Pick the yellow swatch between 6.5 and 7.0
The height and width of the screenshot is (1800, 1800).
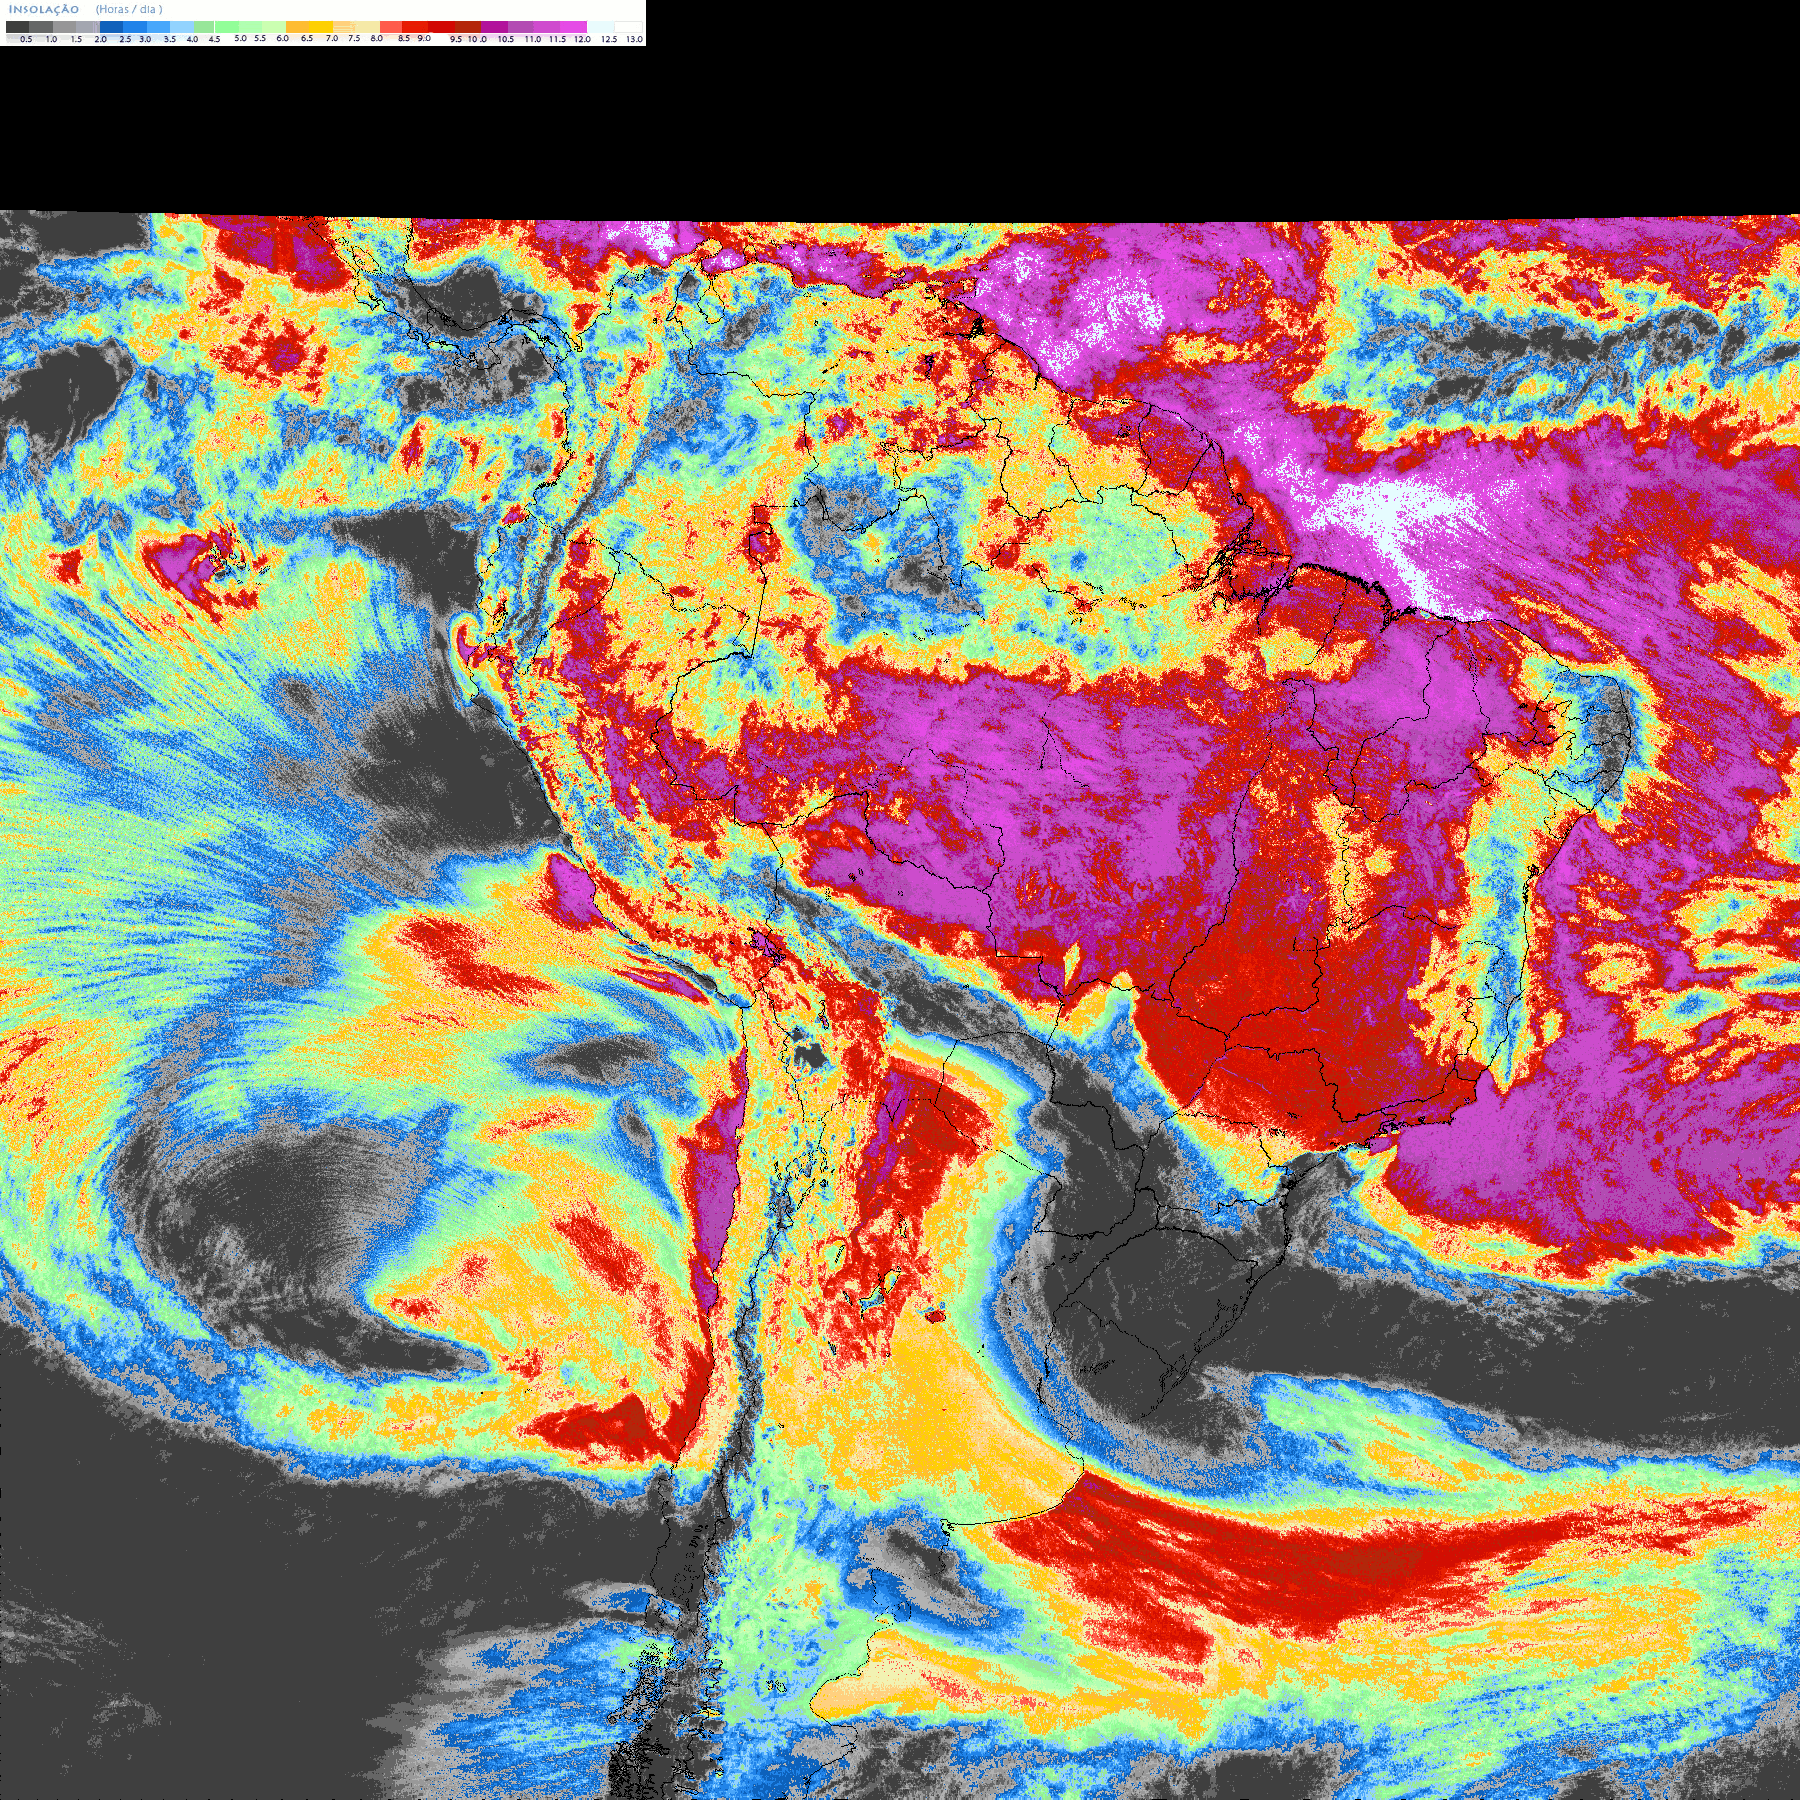coord(321,27)
